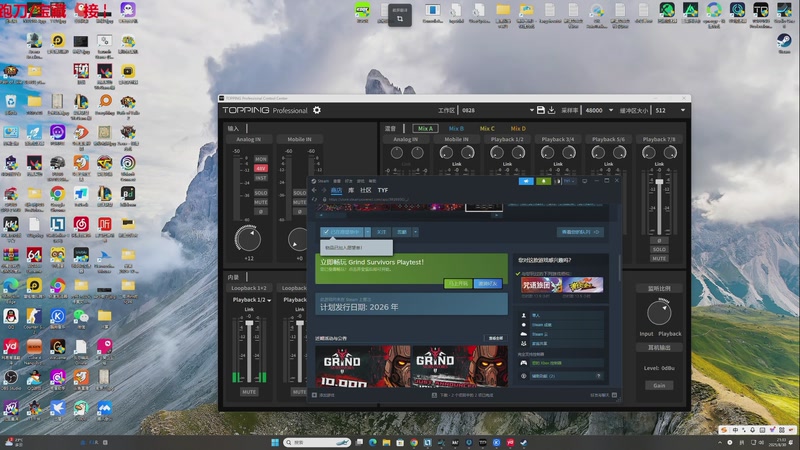Click the Loopback Playback 1/2 fader handle
Viewport: 800px width, 450px height.
(249, 323)
